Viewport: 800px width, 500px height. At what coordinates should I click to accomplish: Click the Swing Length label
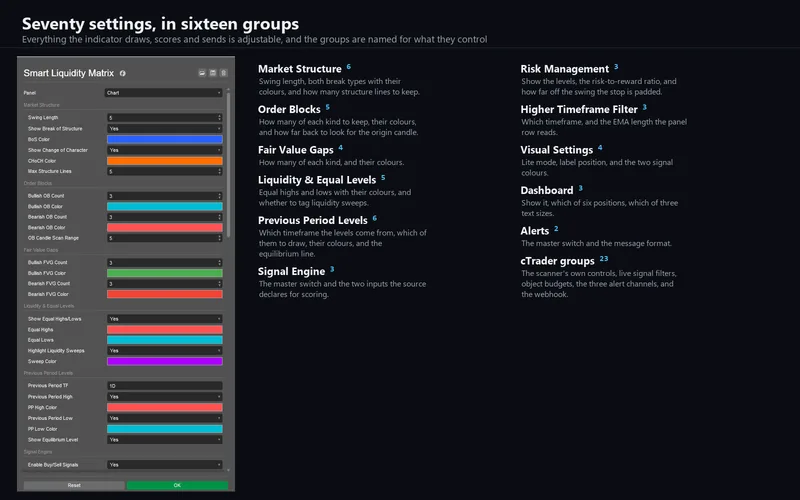click(43, 117)
